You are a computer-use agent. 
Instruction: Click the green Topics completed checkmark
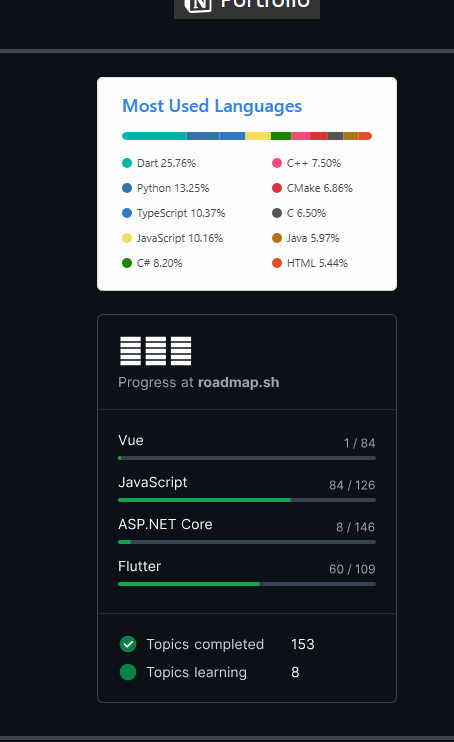coord(128,644)
